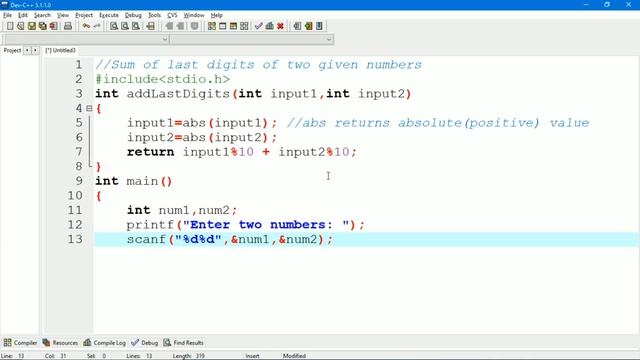Click the Modified status bar entry
The image size is (640, 360).
(x=294, y=356)
